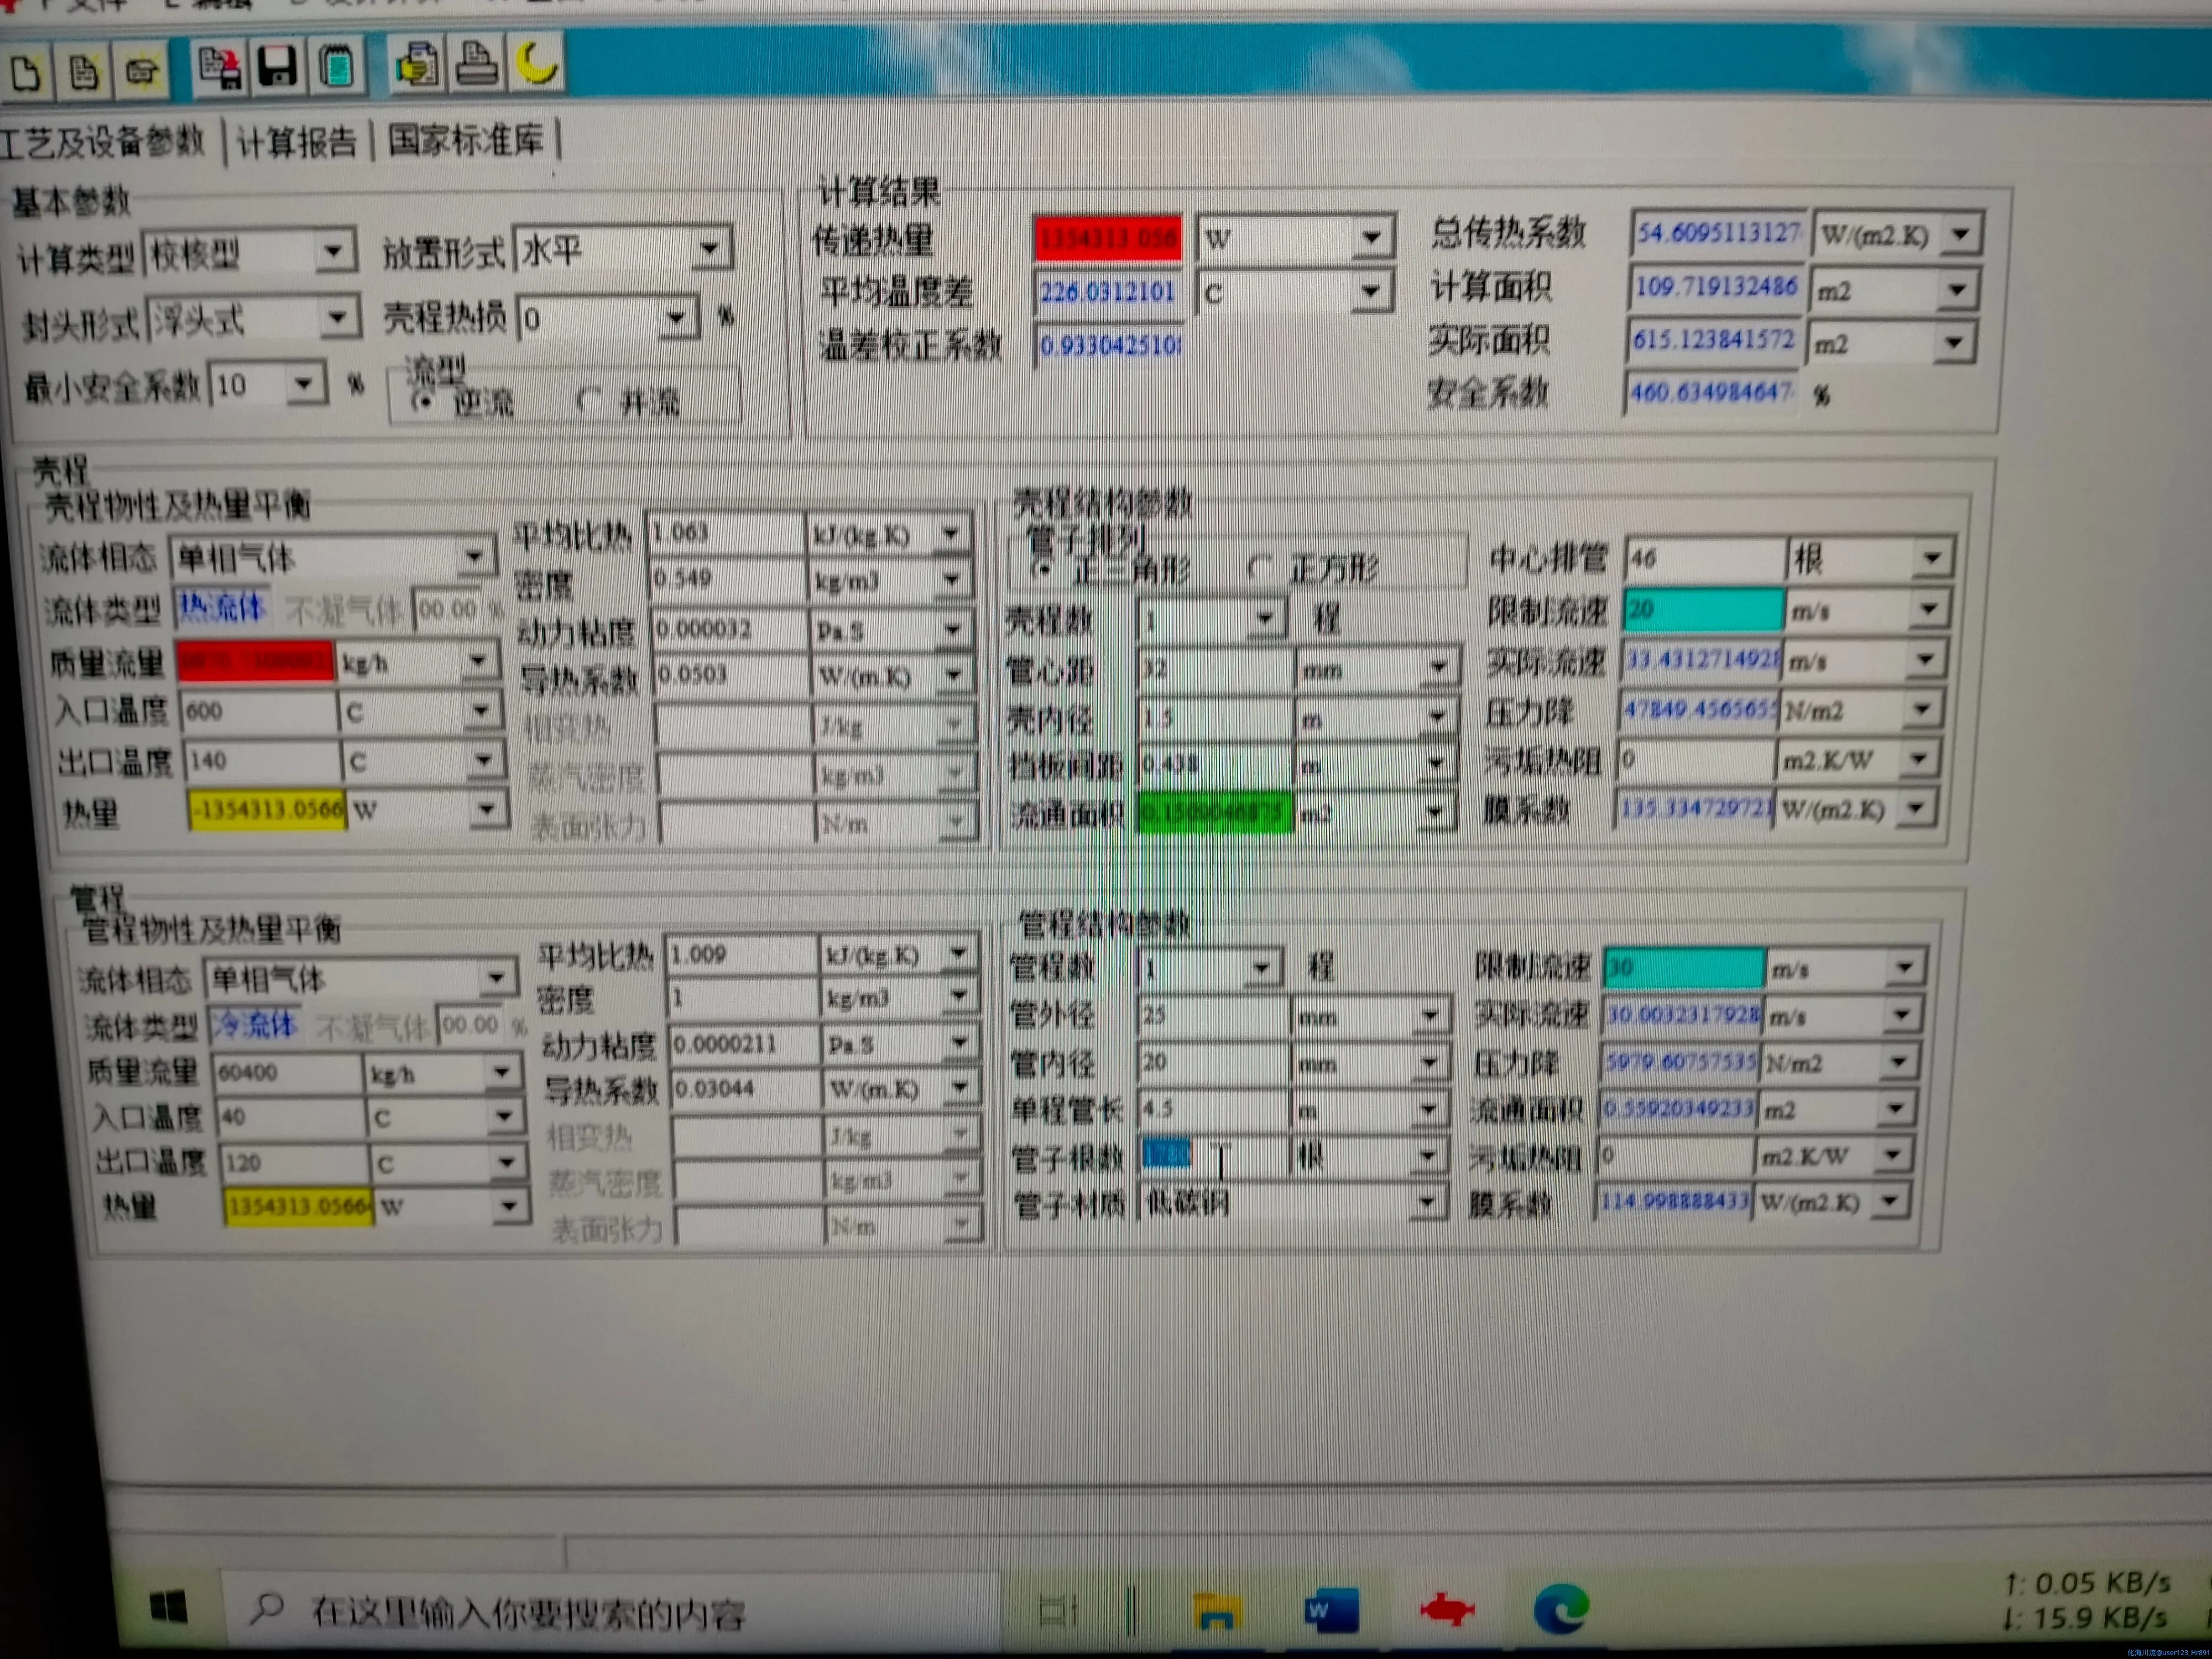Click the printer toolbar icon
This screenshot has width=2212, height=1659.
tap(477, 64)
